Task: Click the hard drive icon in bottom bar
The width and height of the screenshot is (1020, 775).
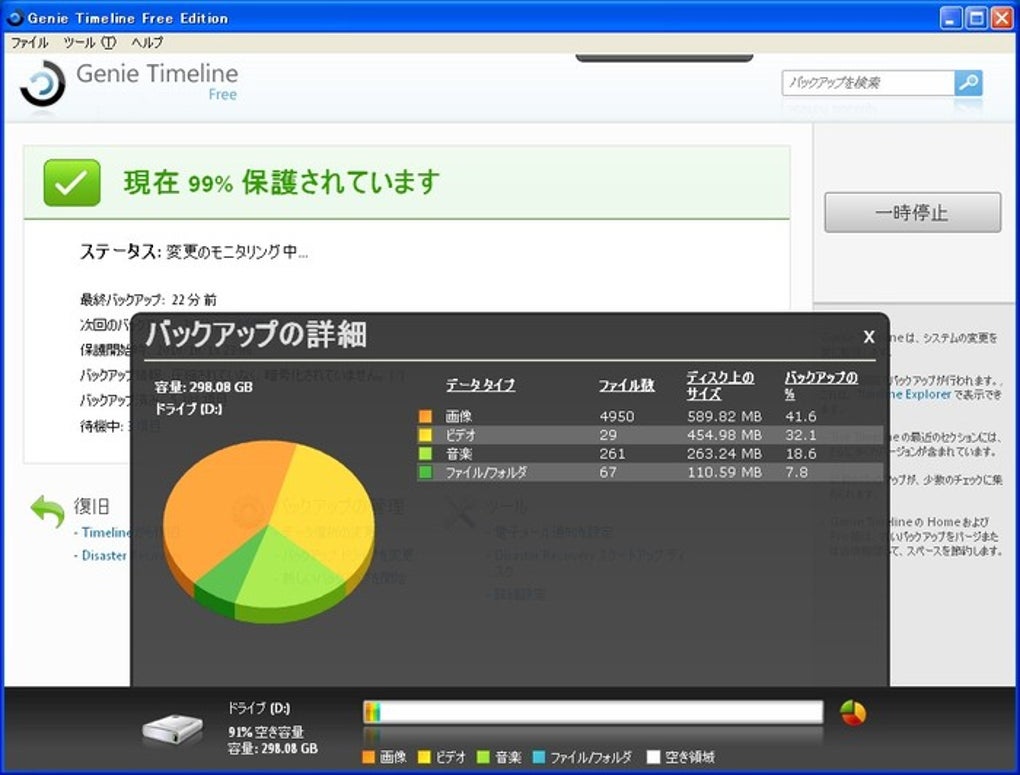Action: (173, 729)
